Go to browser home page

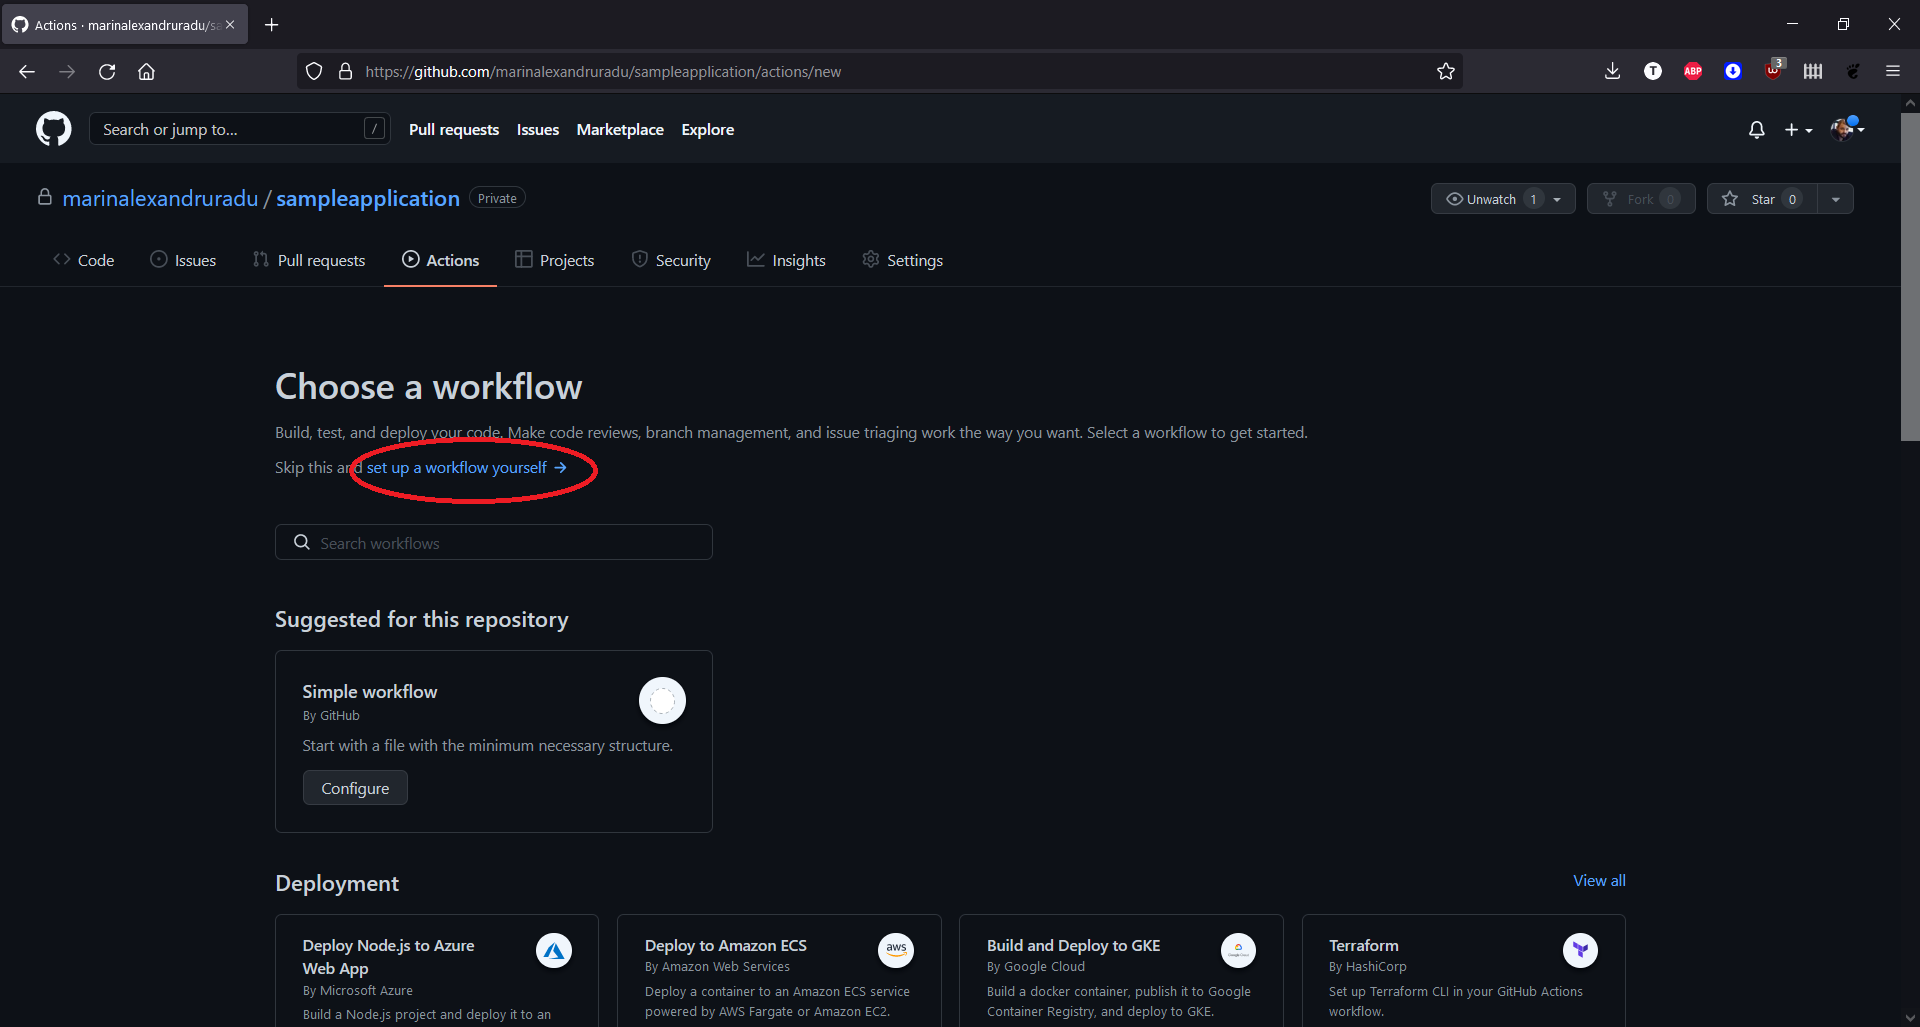146,71
